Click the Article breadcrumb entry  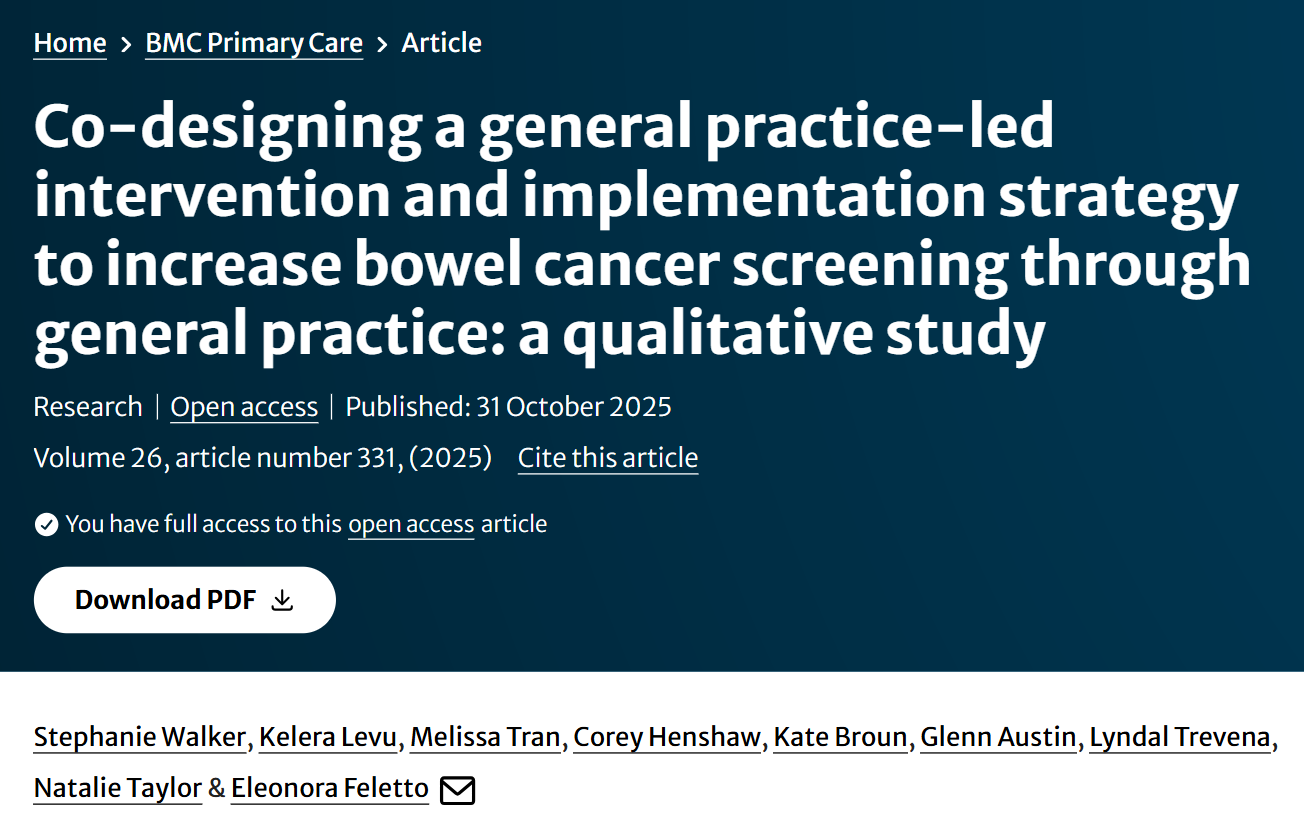click(441, 42)
